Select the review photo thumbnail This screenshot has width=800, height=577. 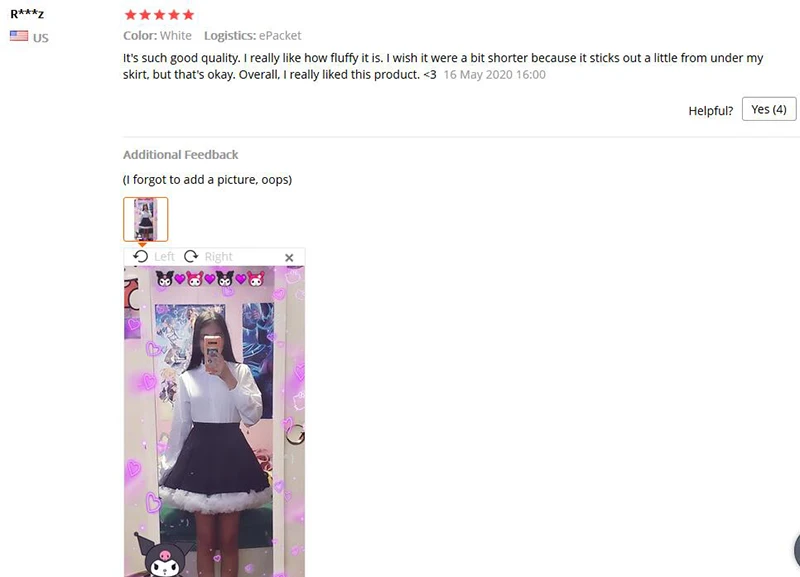coord(145,219)
